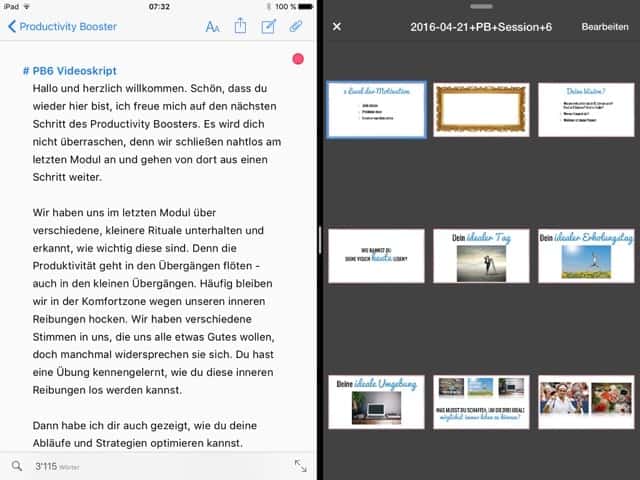The image size is (640, 480).
Task: Tap the 07:32 clock in the status bar
Action: point(159,7)
